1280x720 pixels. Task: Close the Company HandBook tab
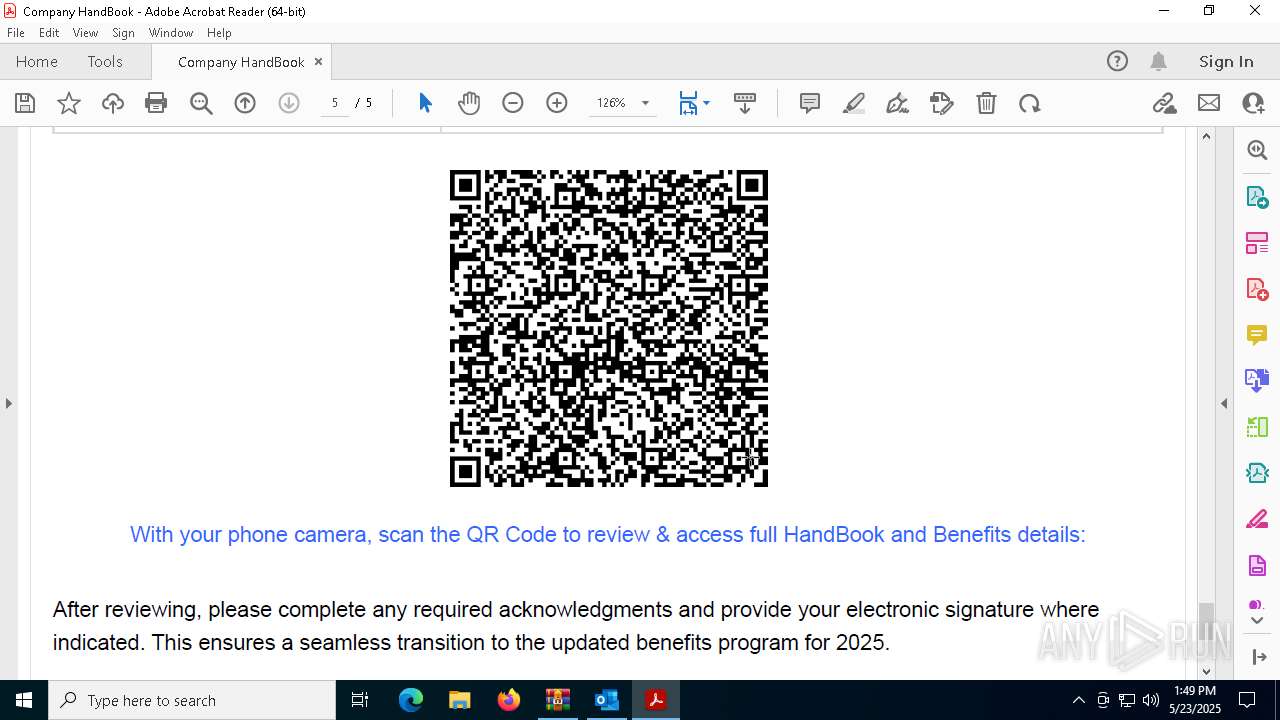tap(318, 61)
